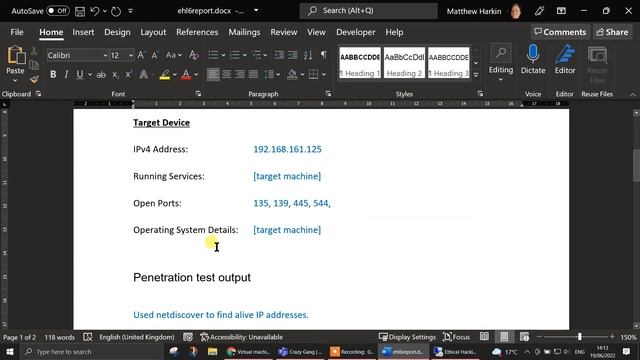Click Decrease Indent icon
640x360 pixels.
pyautogui.click(x=279, y=55)
